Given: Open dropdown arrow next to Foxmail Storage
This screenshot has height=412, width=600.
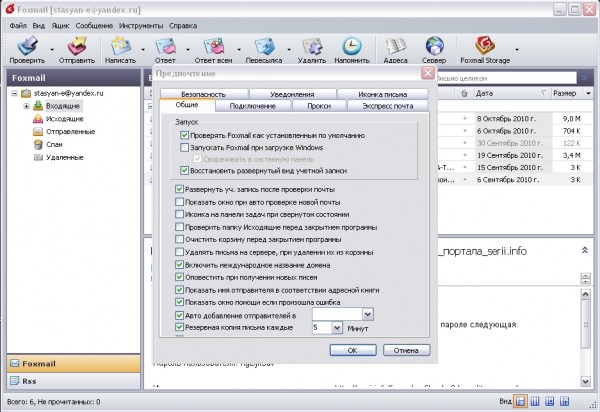Looking at the screenshot, I should coord(517,49).
